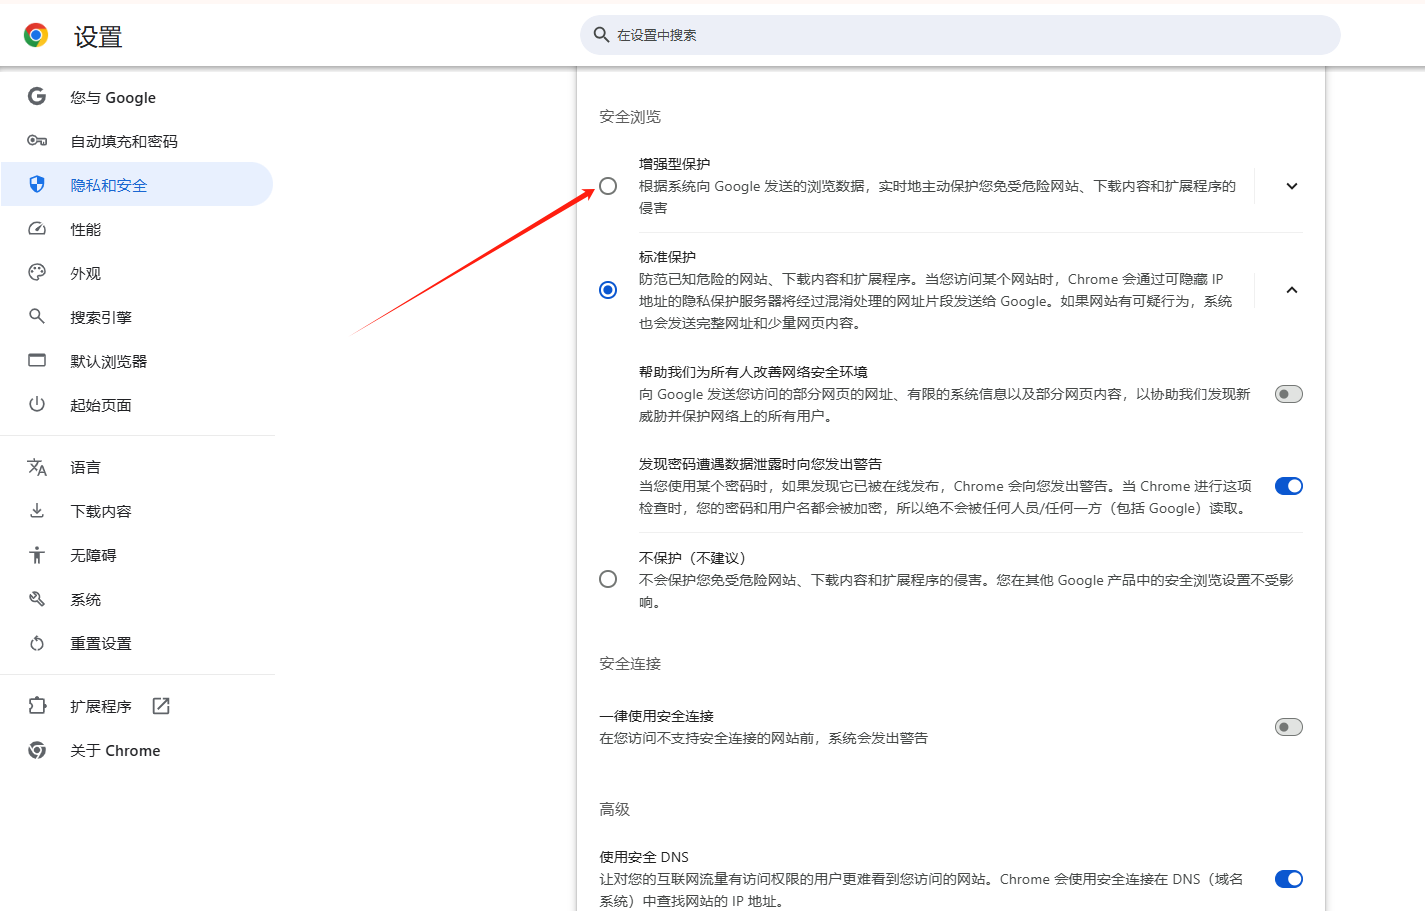Click the 标准保护 option title

pyautogui.click(x=667, y=257)
